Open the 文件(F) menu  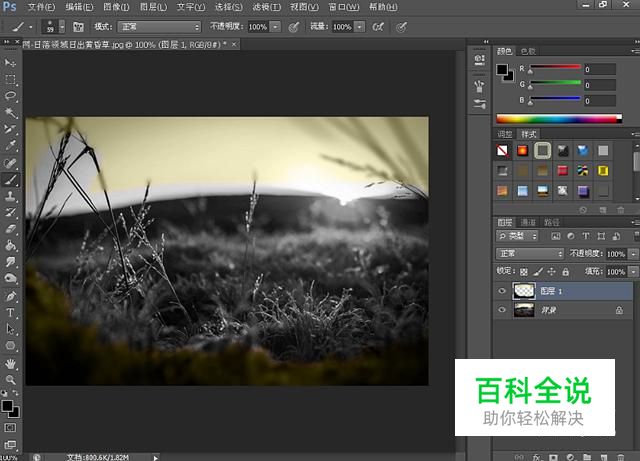41,7
